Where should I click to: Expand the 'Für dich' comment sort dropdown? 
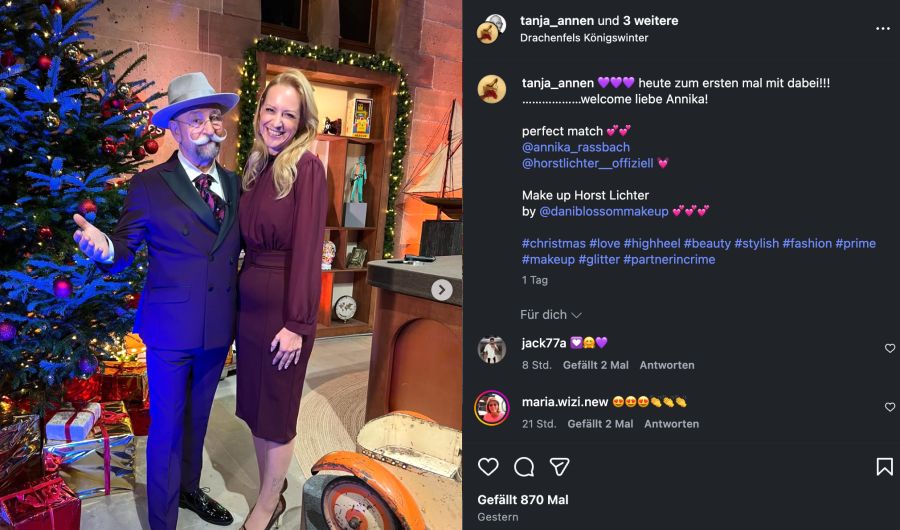pyautogui.click(x=551, y=315)
